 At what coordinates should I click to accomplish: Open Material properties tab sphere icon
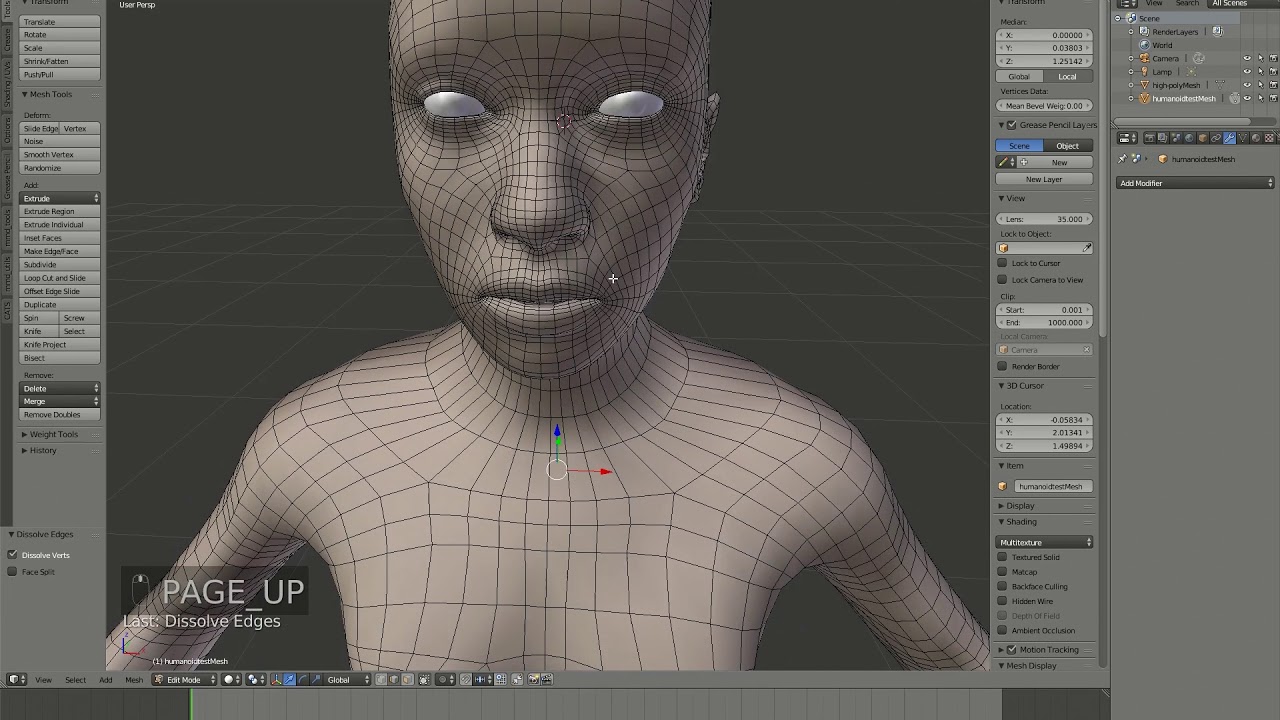[1256, 138]
